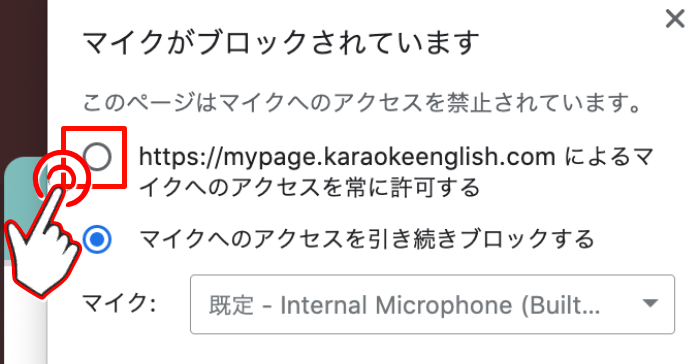Select the continue blocking microphone radio button
This screenshot has height=364, width=700.
coord(97,239)
